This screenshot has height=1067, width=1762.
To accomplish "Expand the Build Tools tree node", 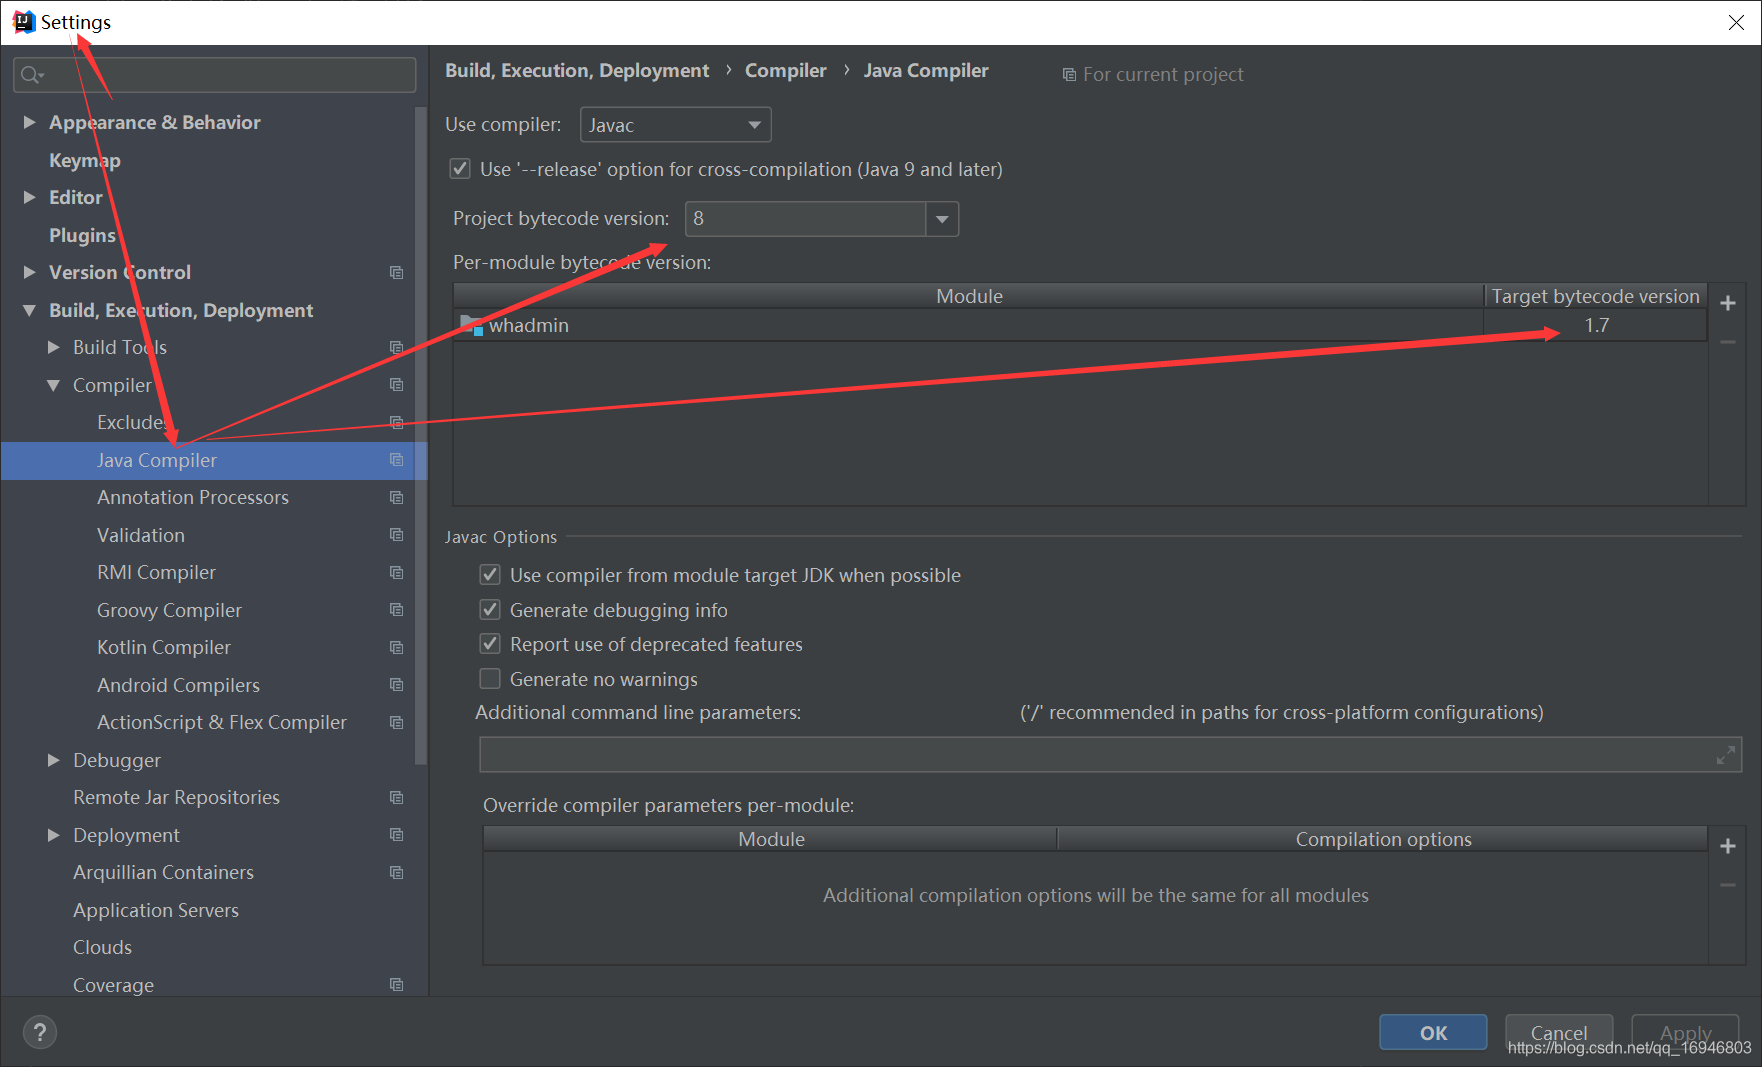I will (x=53, y=347).
